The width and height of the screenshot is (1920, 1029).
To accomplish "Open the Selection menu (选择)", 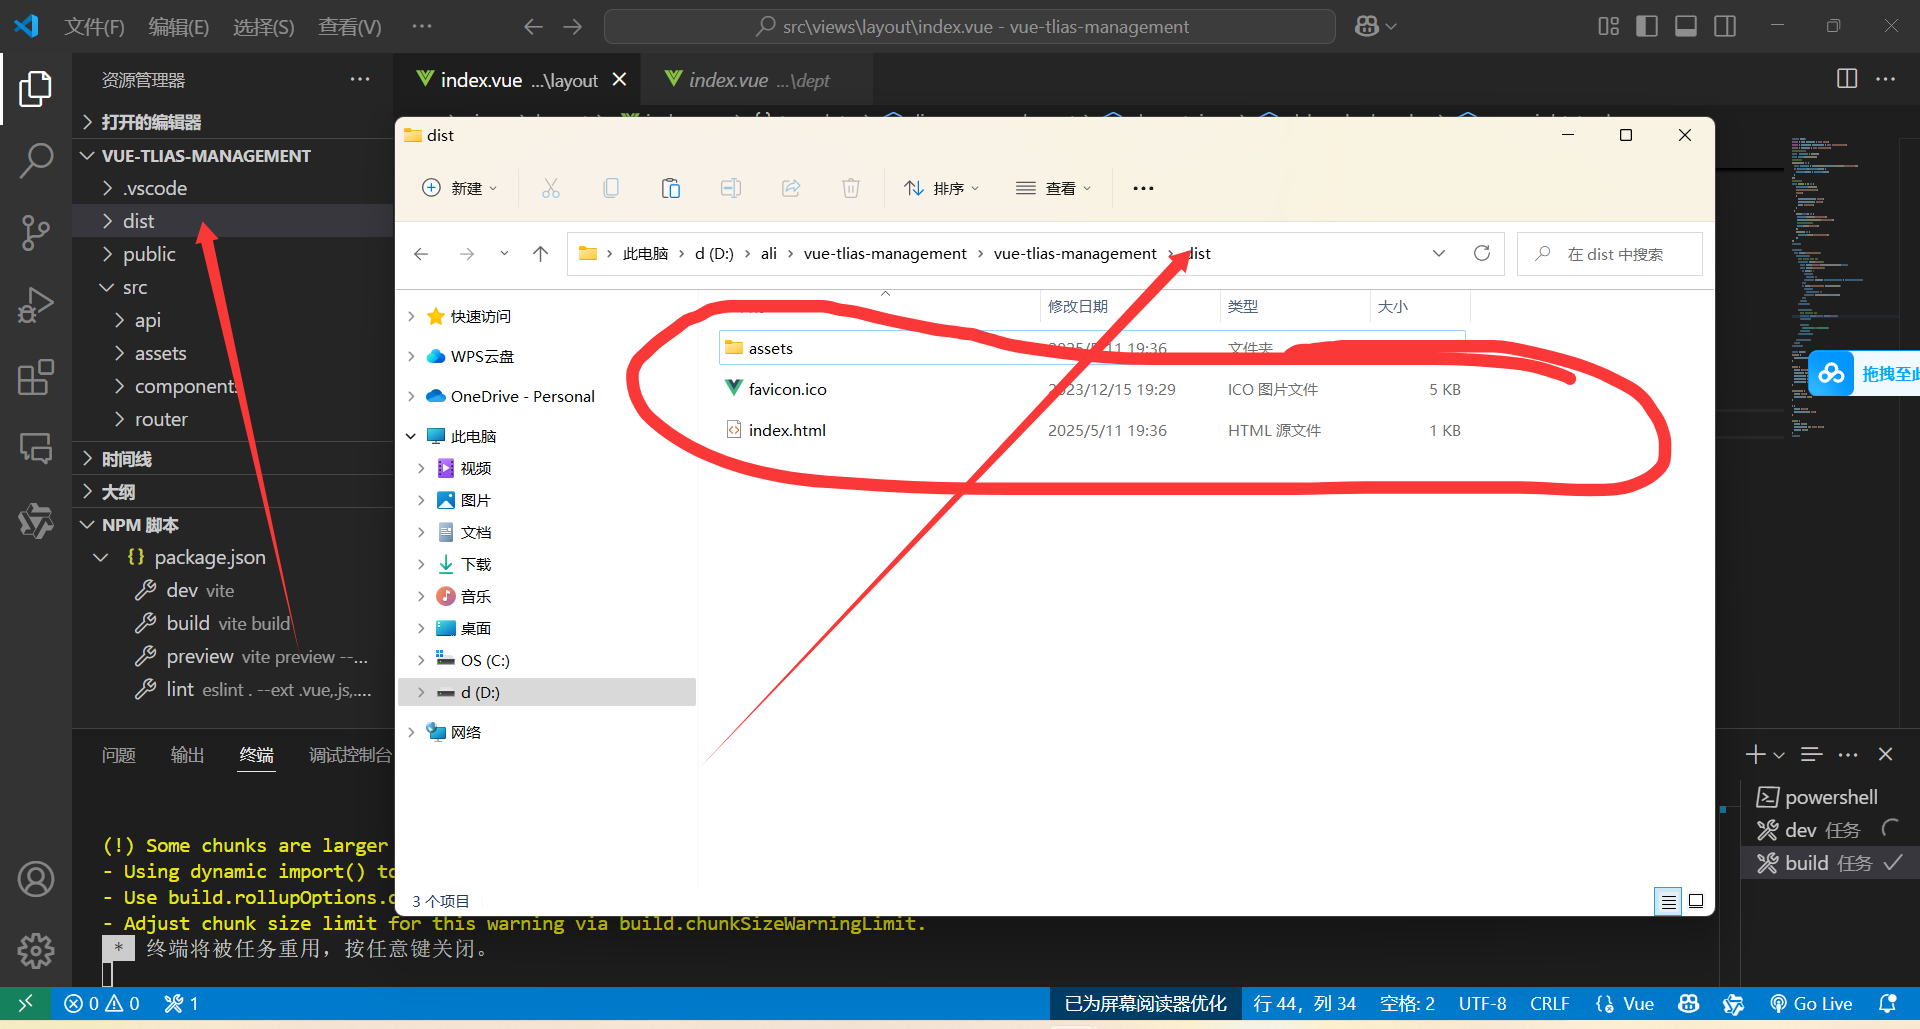I will tap(263, 27).
